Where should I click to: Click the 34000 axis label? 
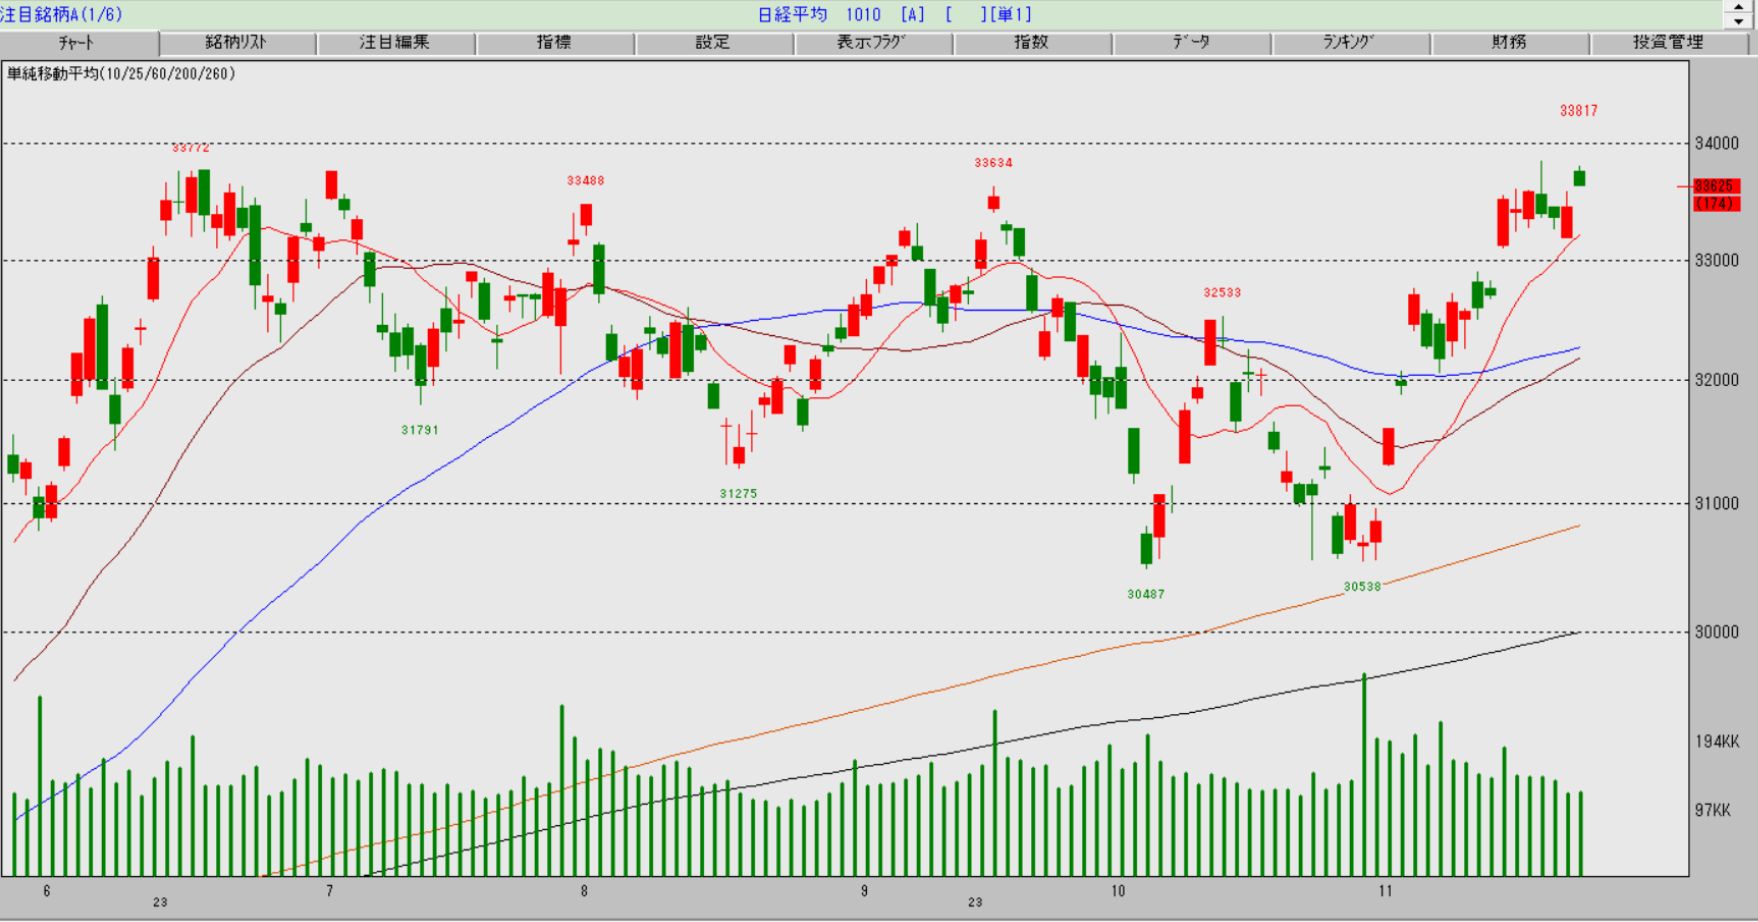[1717, 143]
